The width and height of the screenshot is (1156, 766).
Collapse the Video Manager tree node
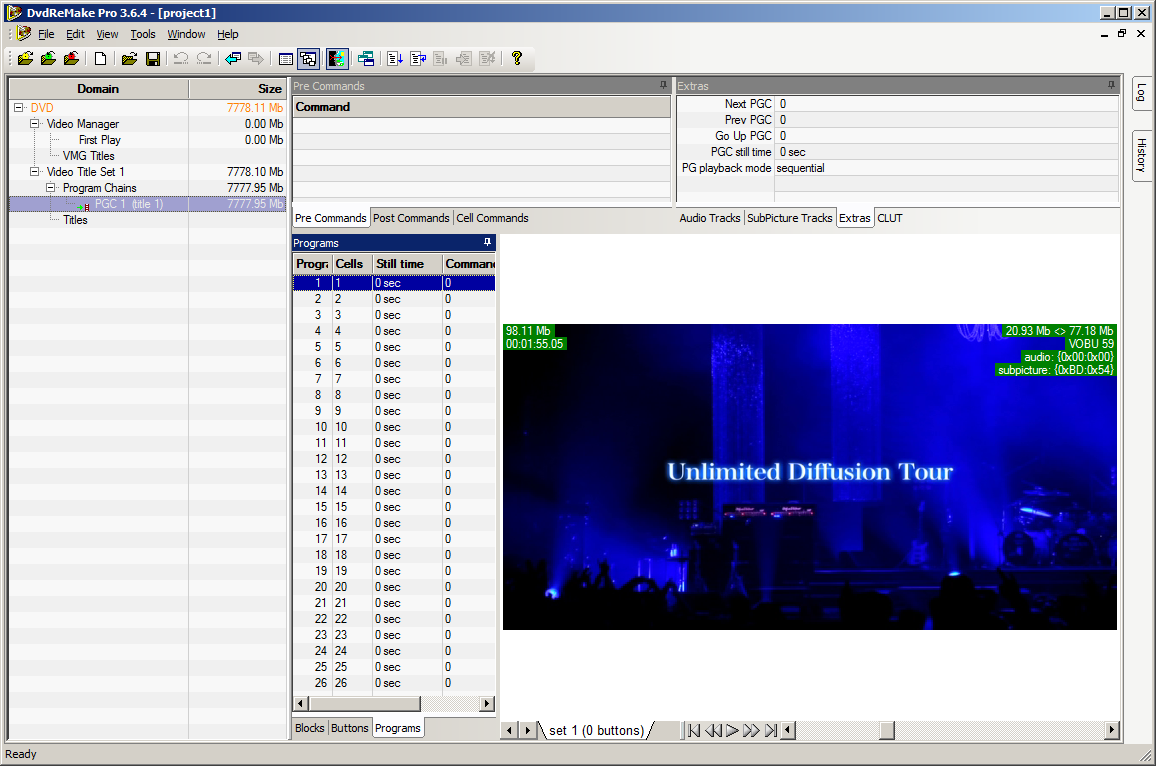pos(35,124)
